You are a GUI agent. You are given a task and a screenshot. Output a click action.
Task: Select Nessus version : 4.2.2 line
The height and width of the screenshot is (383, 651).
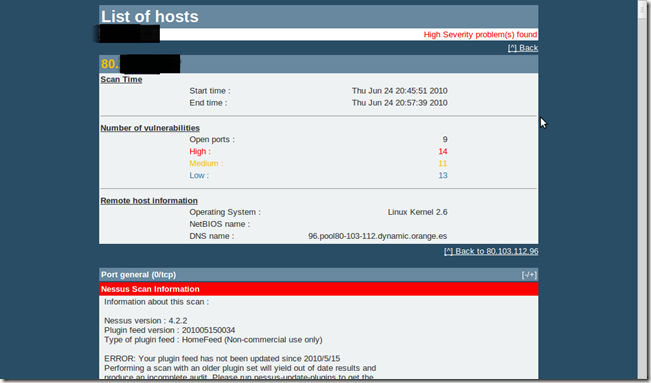pyautogui.click(x=146, y=321)
